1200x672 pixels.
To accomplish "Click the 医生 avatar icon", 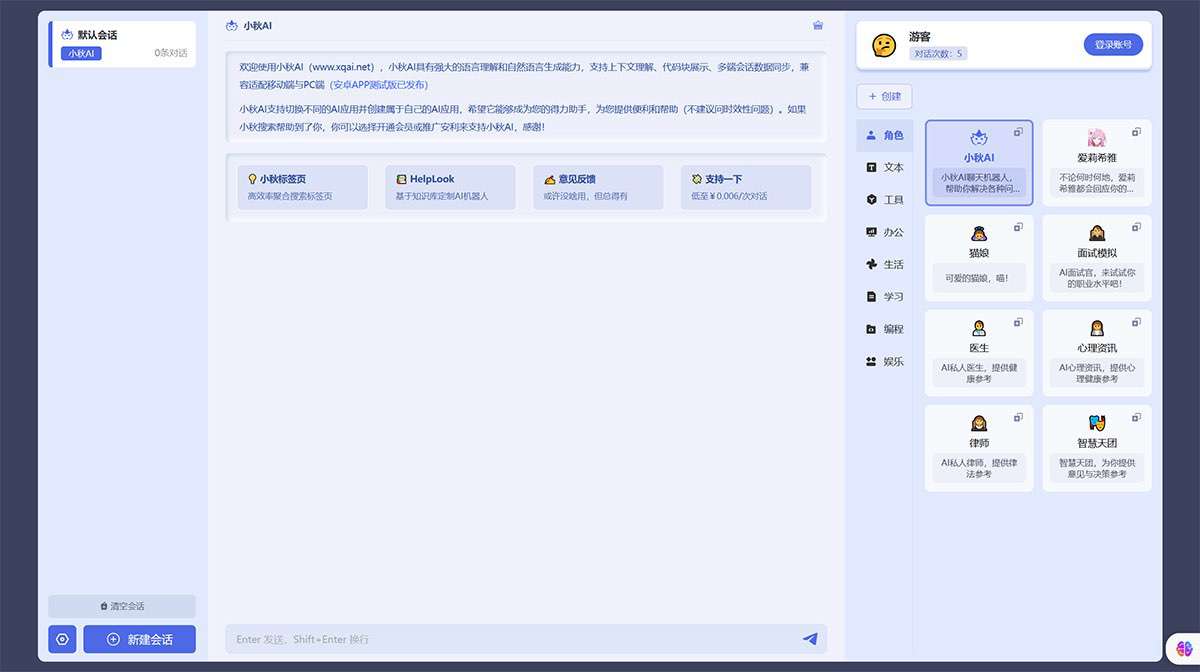I will click(x=979, y=328).
